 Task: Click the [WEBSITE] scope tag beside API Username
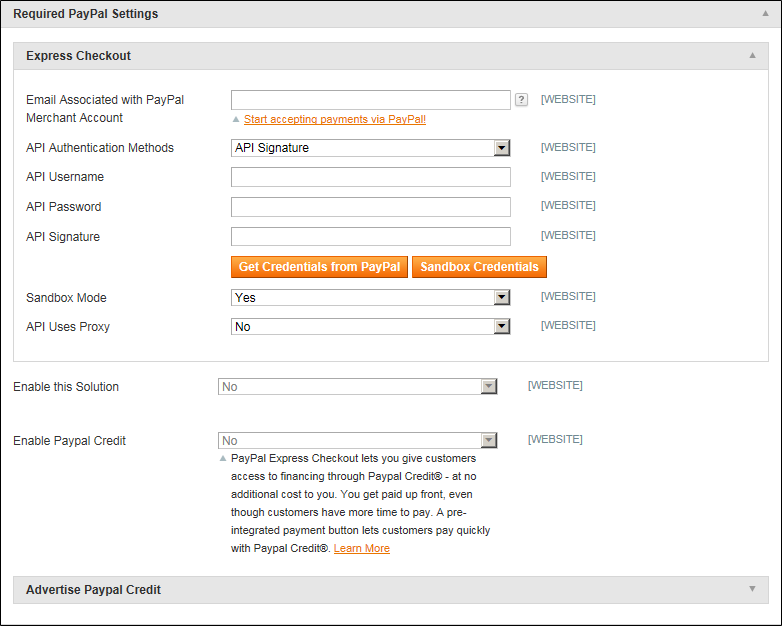point(568,176)
